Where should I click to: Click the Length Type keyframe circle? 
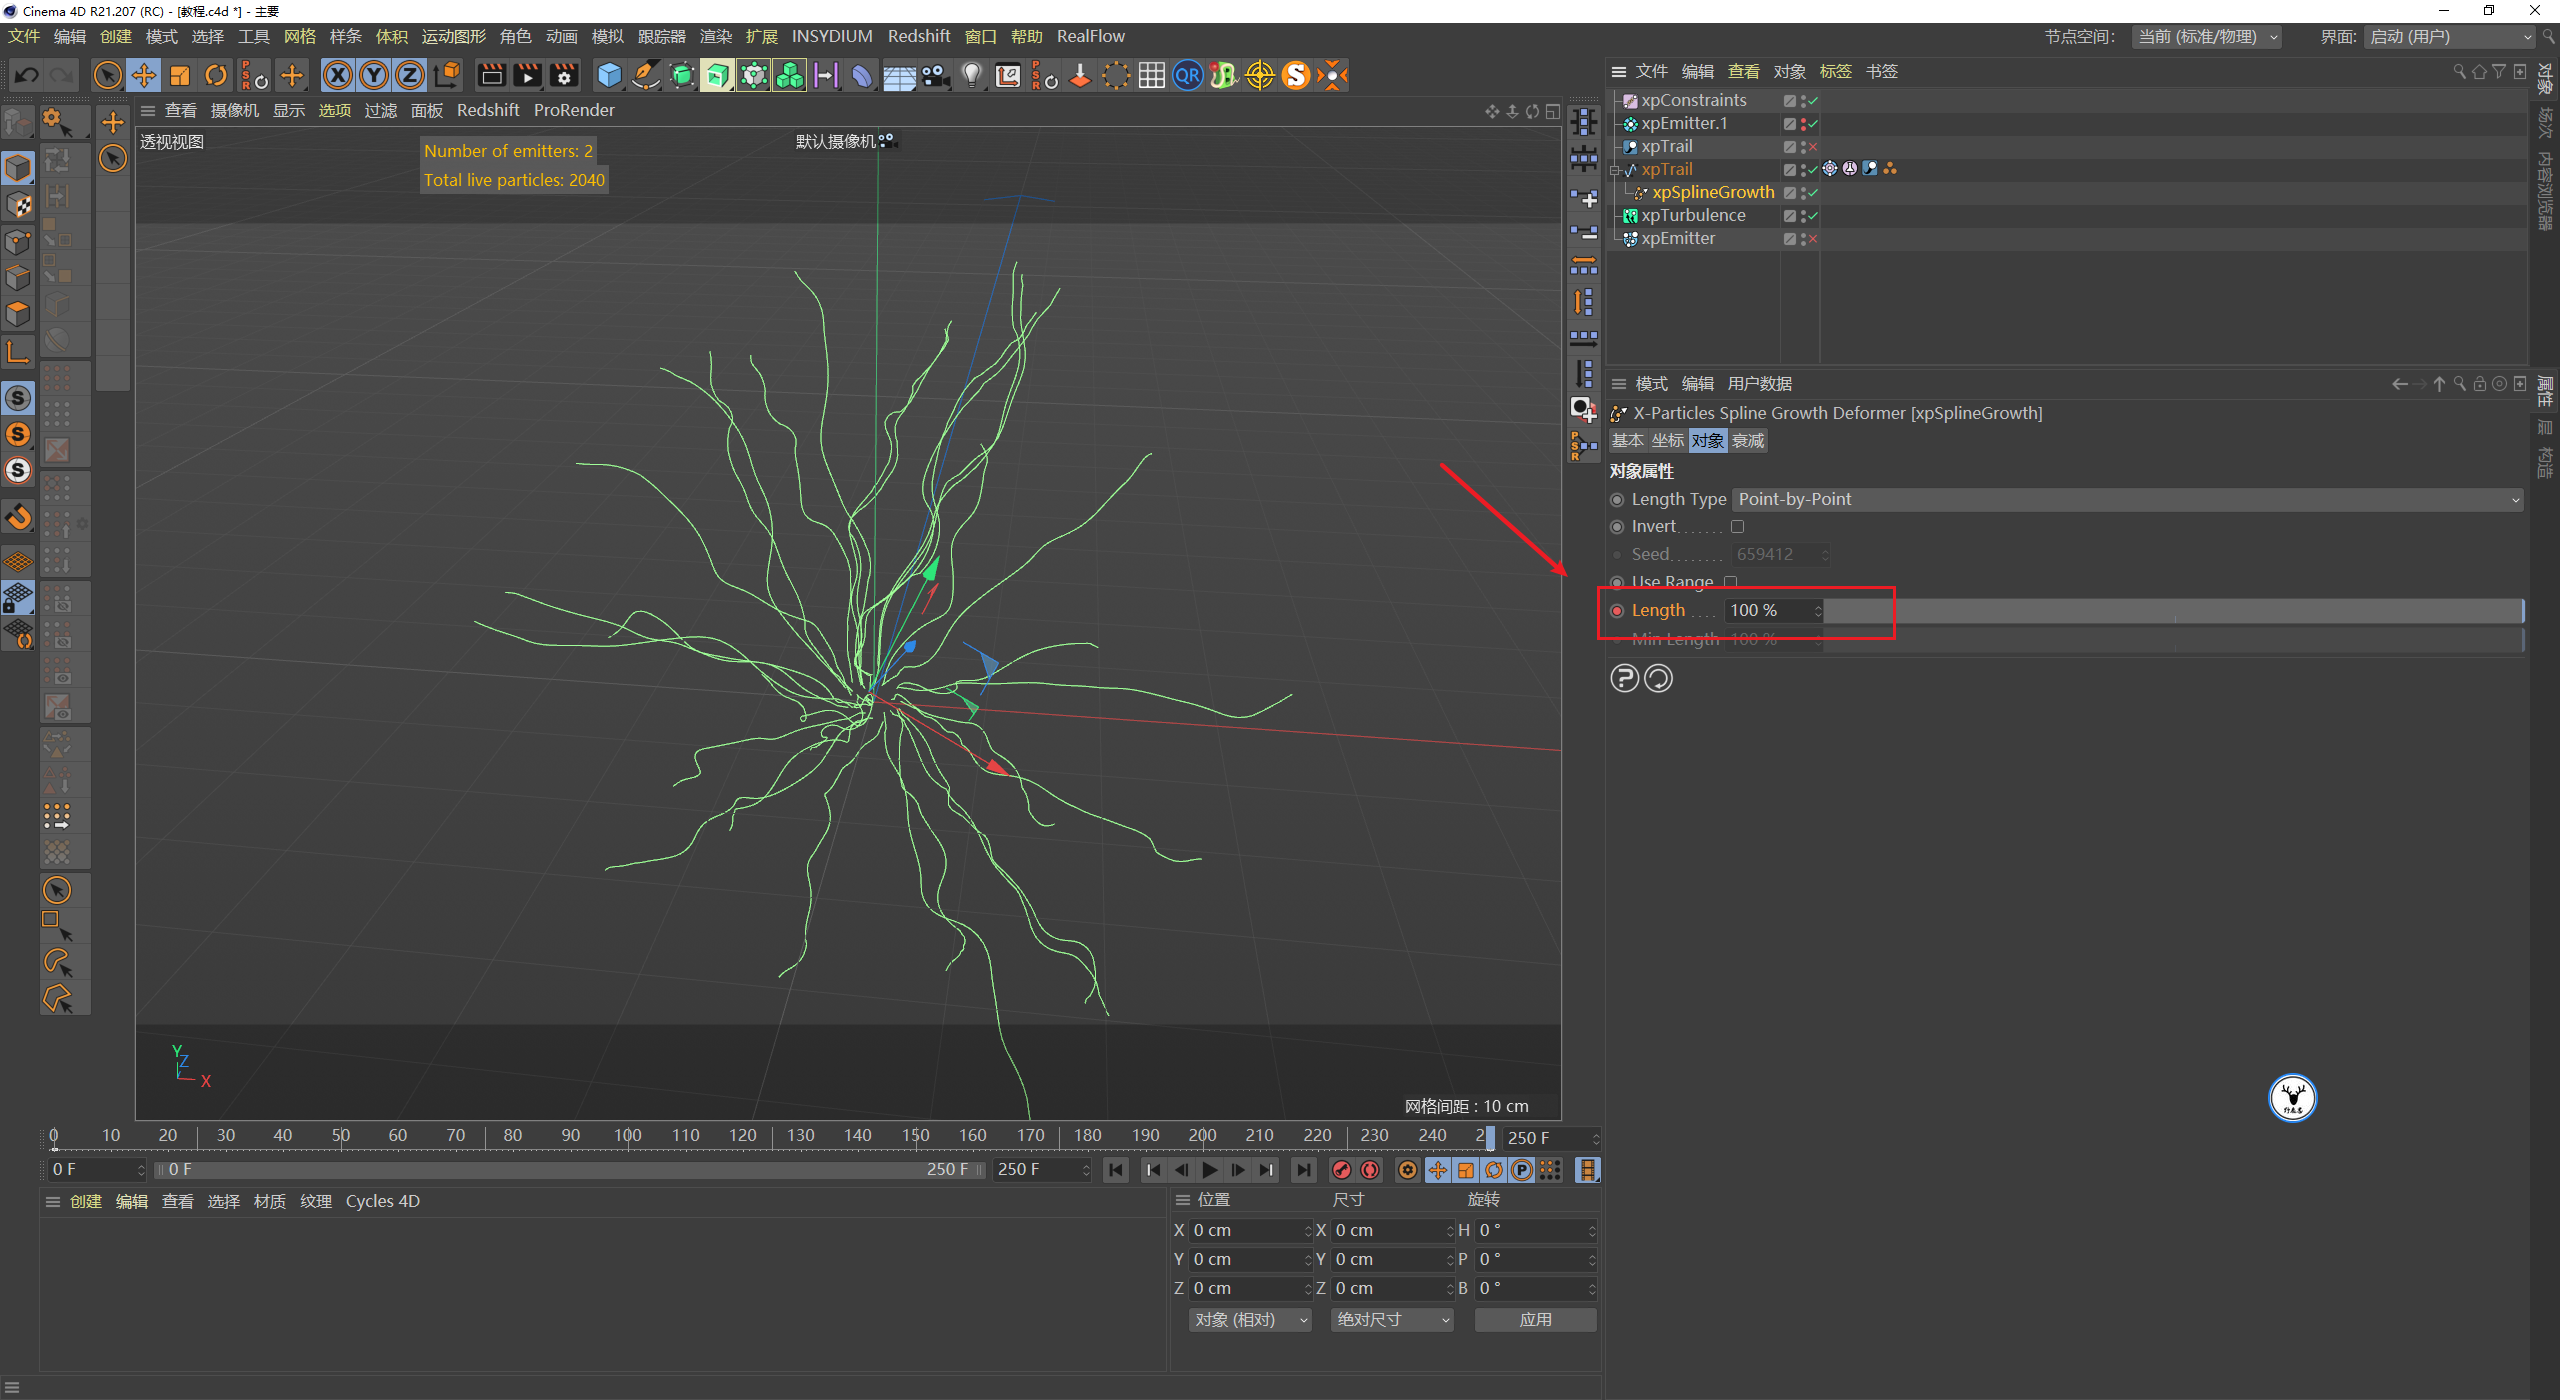[x=1617, y=499]
